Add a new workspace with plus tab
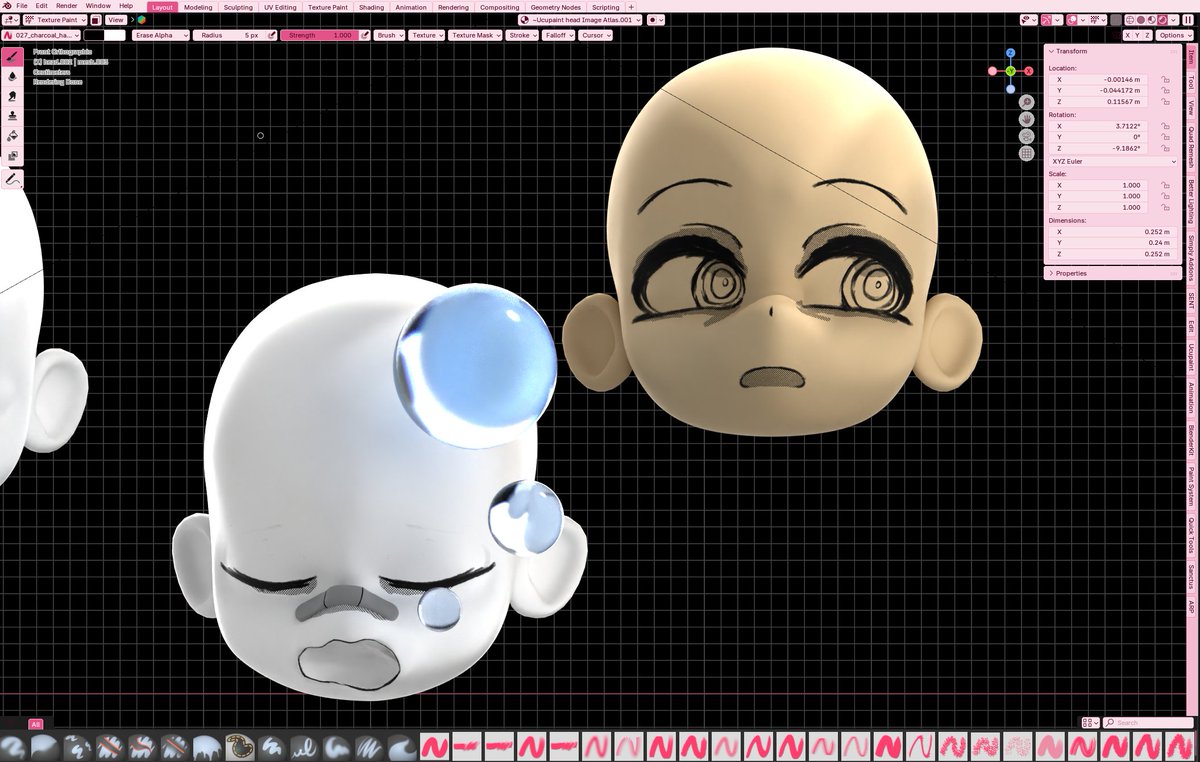 (631, 7)
